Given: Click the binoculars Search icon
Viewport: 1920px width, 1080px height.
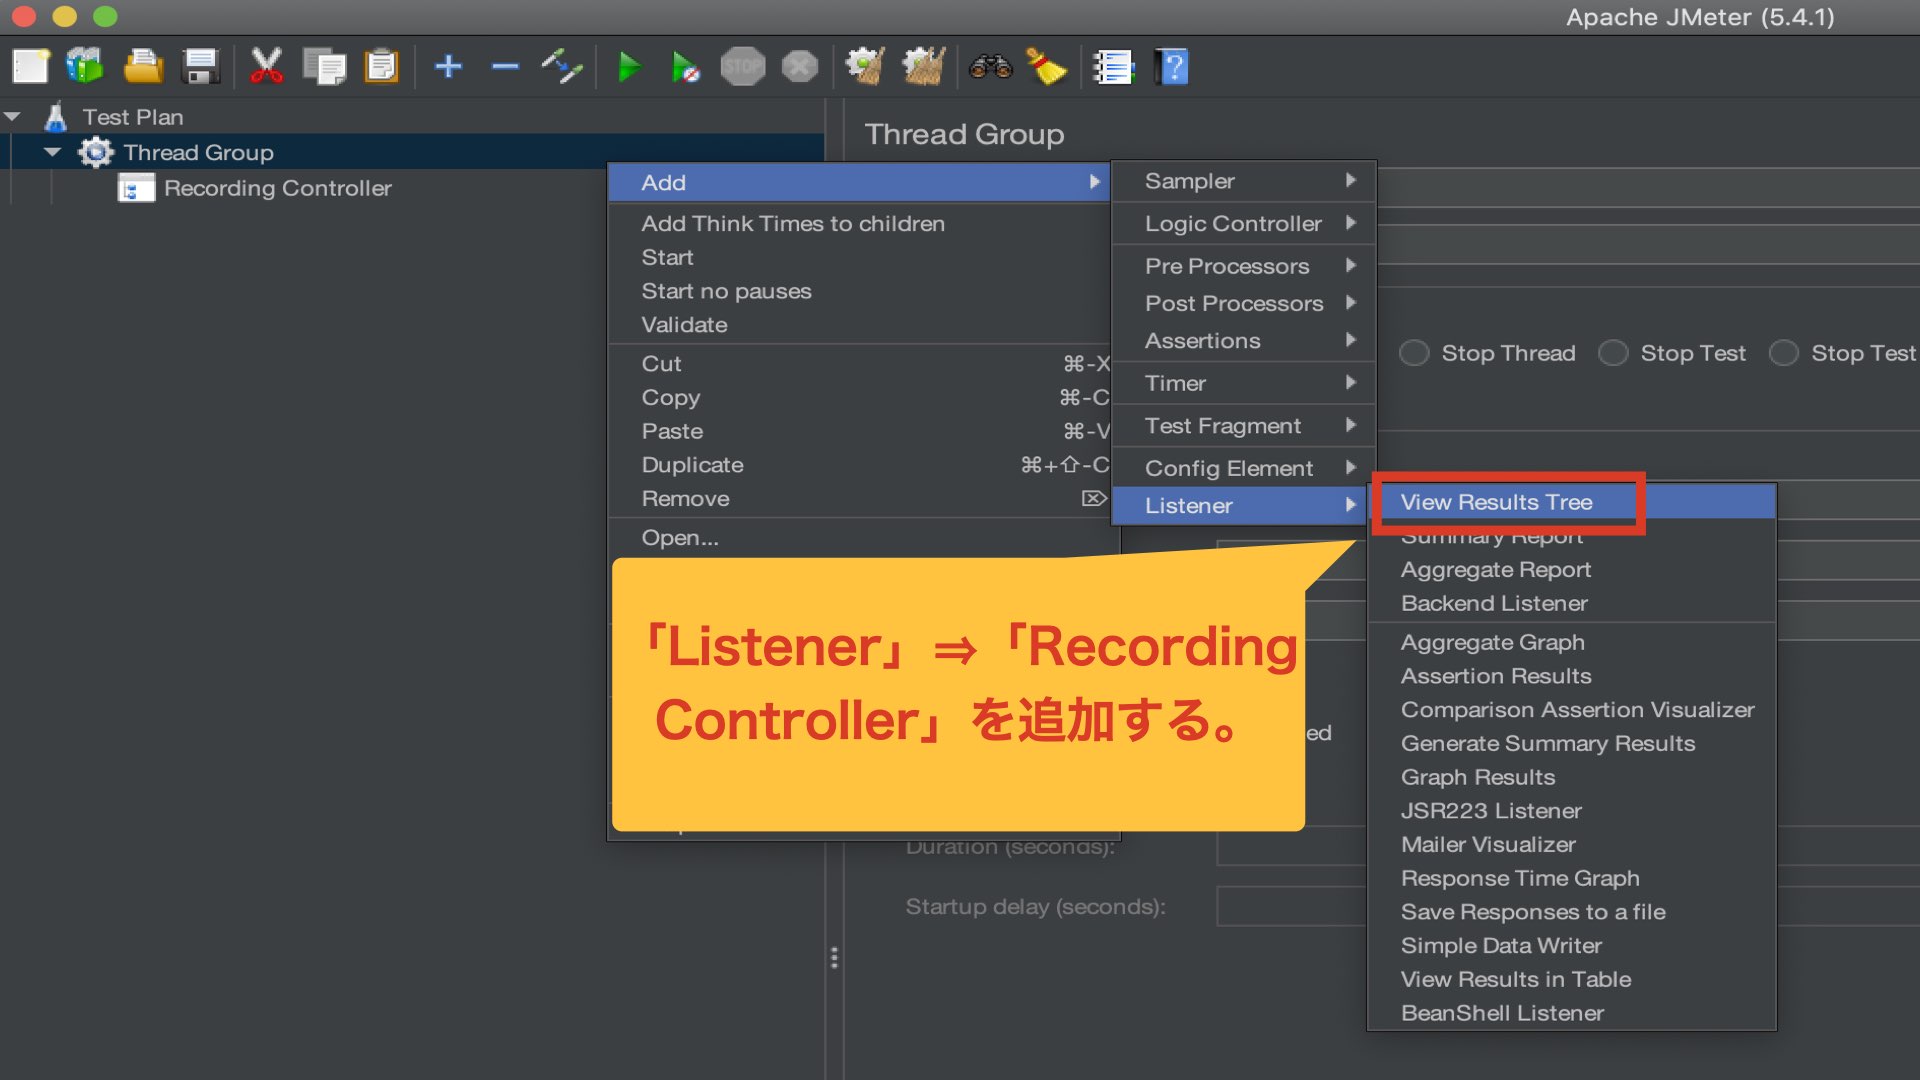Looking at the screenshot, I should pos(990,67).
